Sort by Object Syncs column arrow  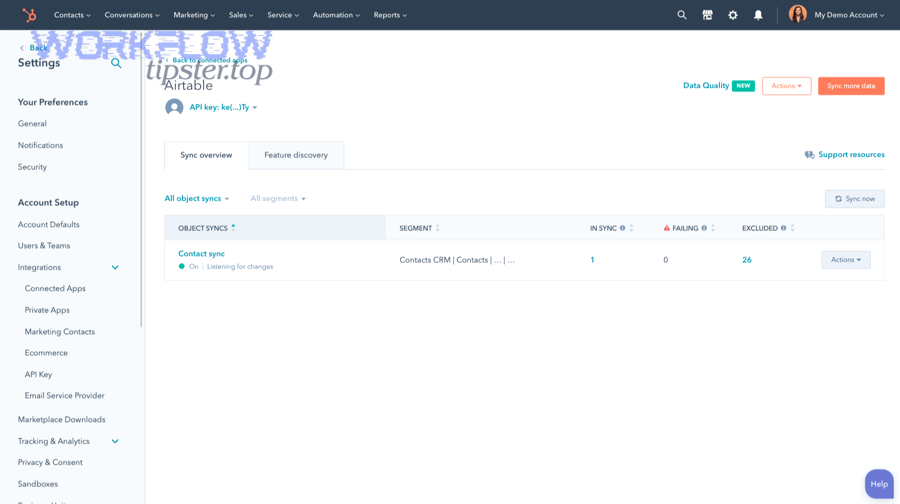pos(233,228)
